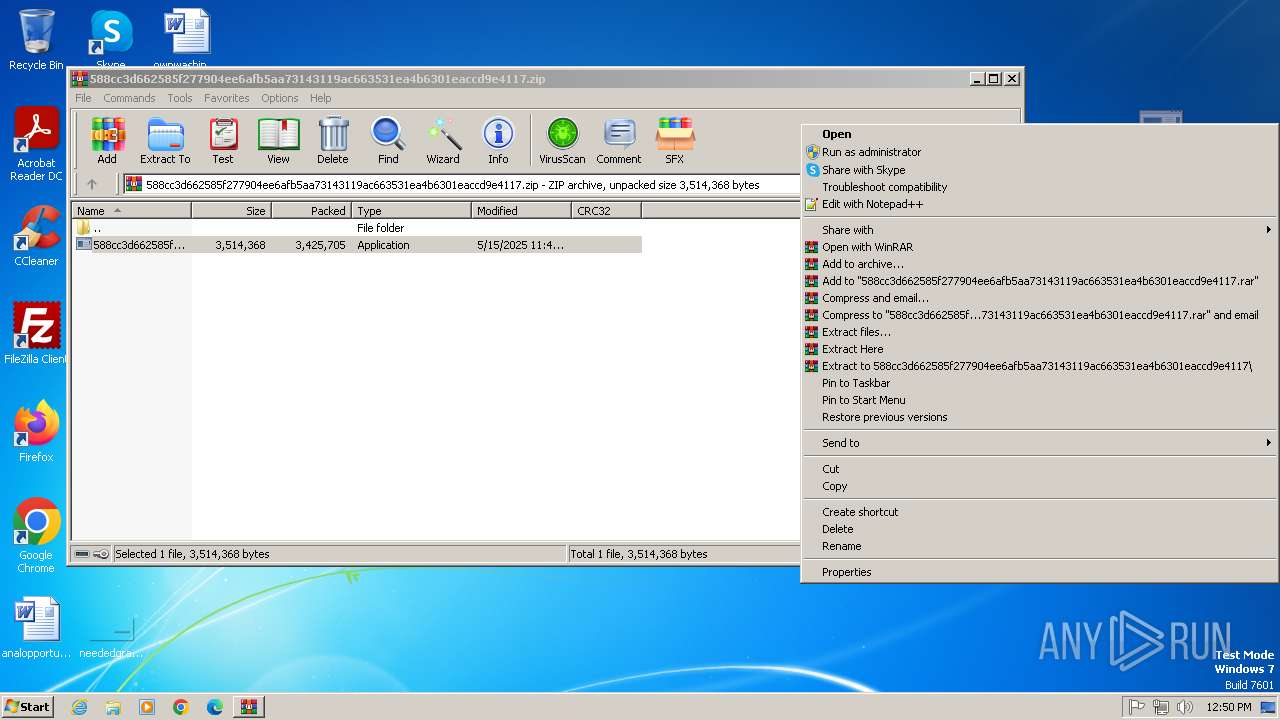Open the Commands menu

[x=129, y=98]
